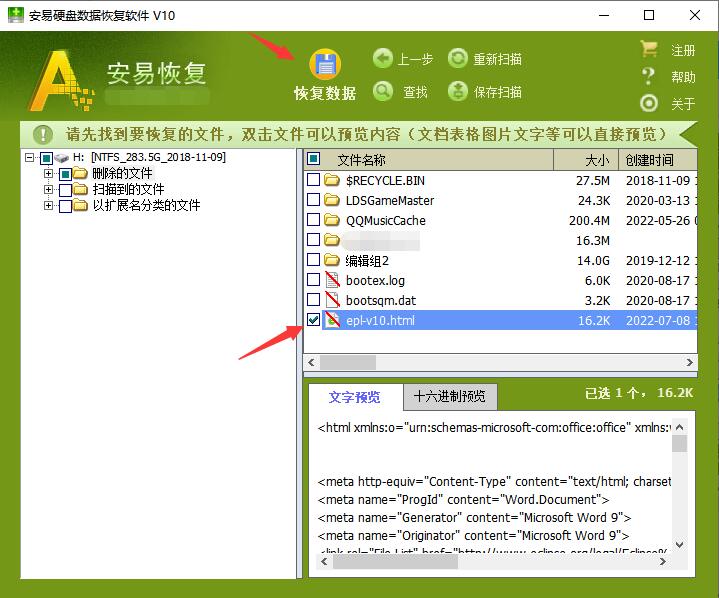Open the 关于 link
This screenshot has height=598, width=719.
pos(683,104)
